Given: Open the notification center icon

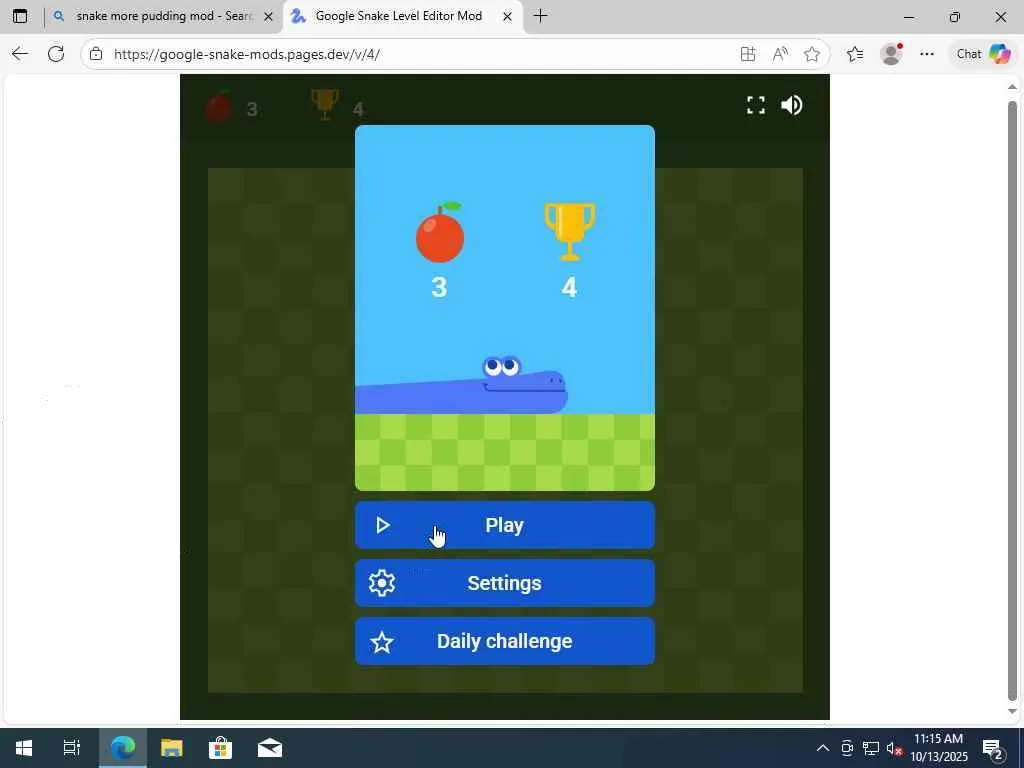Looking at the screenshot, I should (993, 748).
